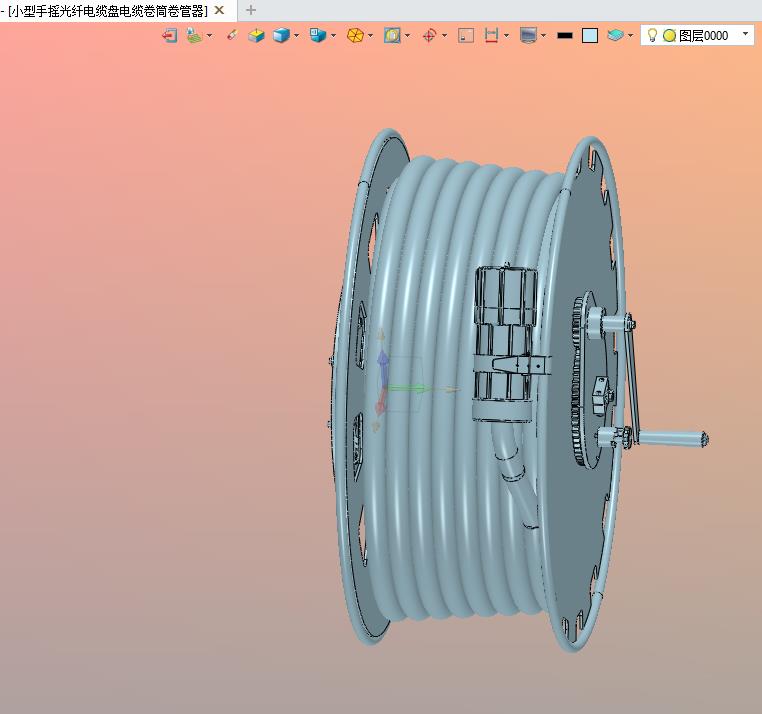Viewport: 762px width, 714px height.
Task: Open the shaded cube display dropdown arrow
Action: [x=296, y=35]
